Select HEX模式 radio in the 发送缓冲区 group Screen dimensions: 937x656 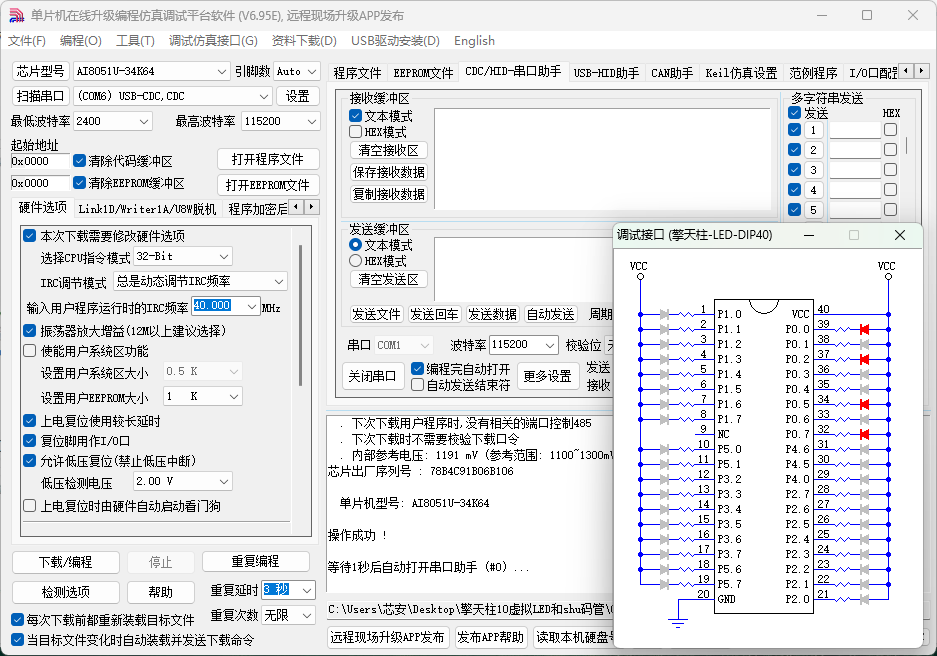(356, 261)
